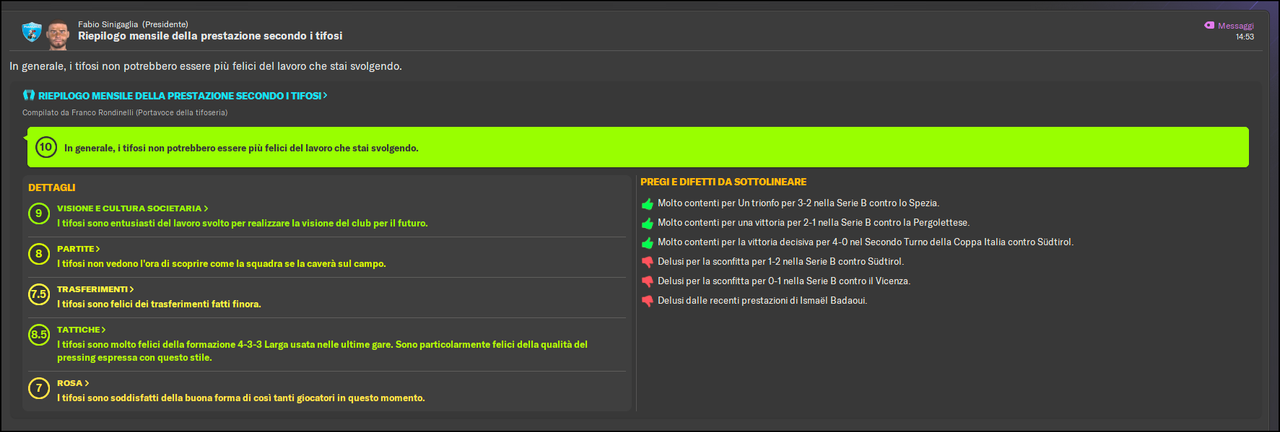Select text about 0-1 defeat to Vicenza

[784, 281]
